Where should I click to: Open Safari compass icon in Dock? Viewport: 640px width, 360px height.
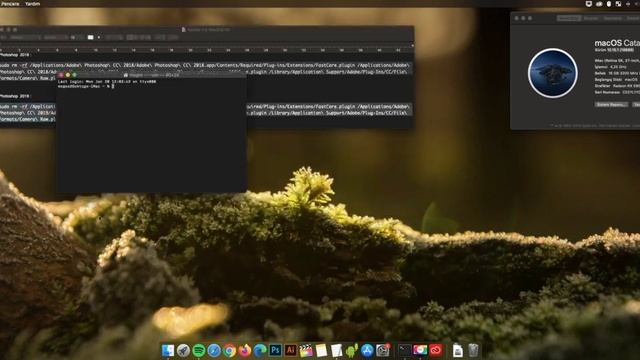pos(214,350)
